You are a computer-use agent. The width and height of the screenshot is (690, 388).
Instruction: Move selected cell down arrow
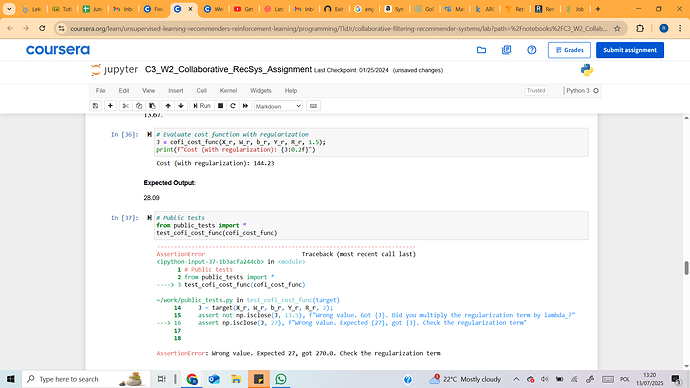point(181,106)
